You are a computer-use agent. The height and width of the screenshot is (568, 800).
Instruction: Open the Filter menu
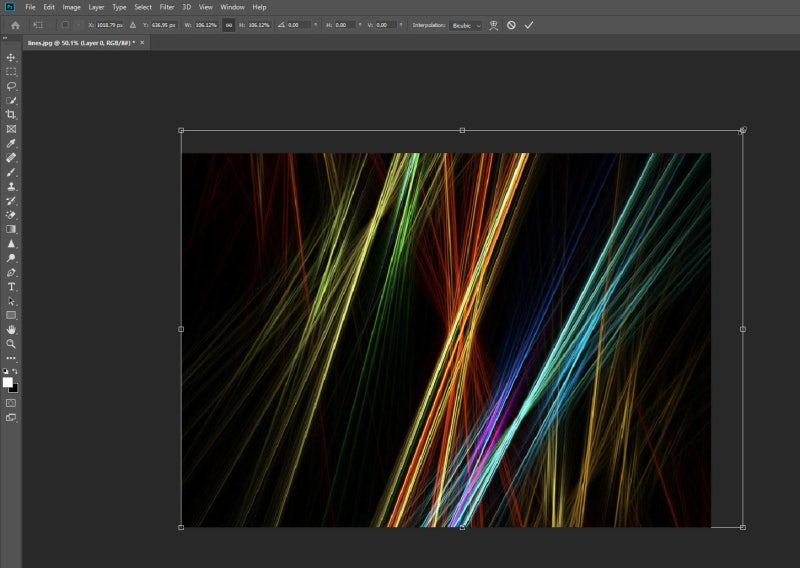click(x=167, y=7)
